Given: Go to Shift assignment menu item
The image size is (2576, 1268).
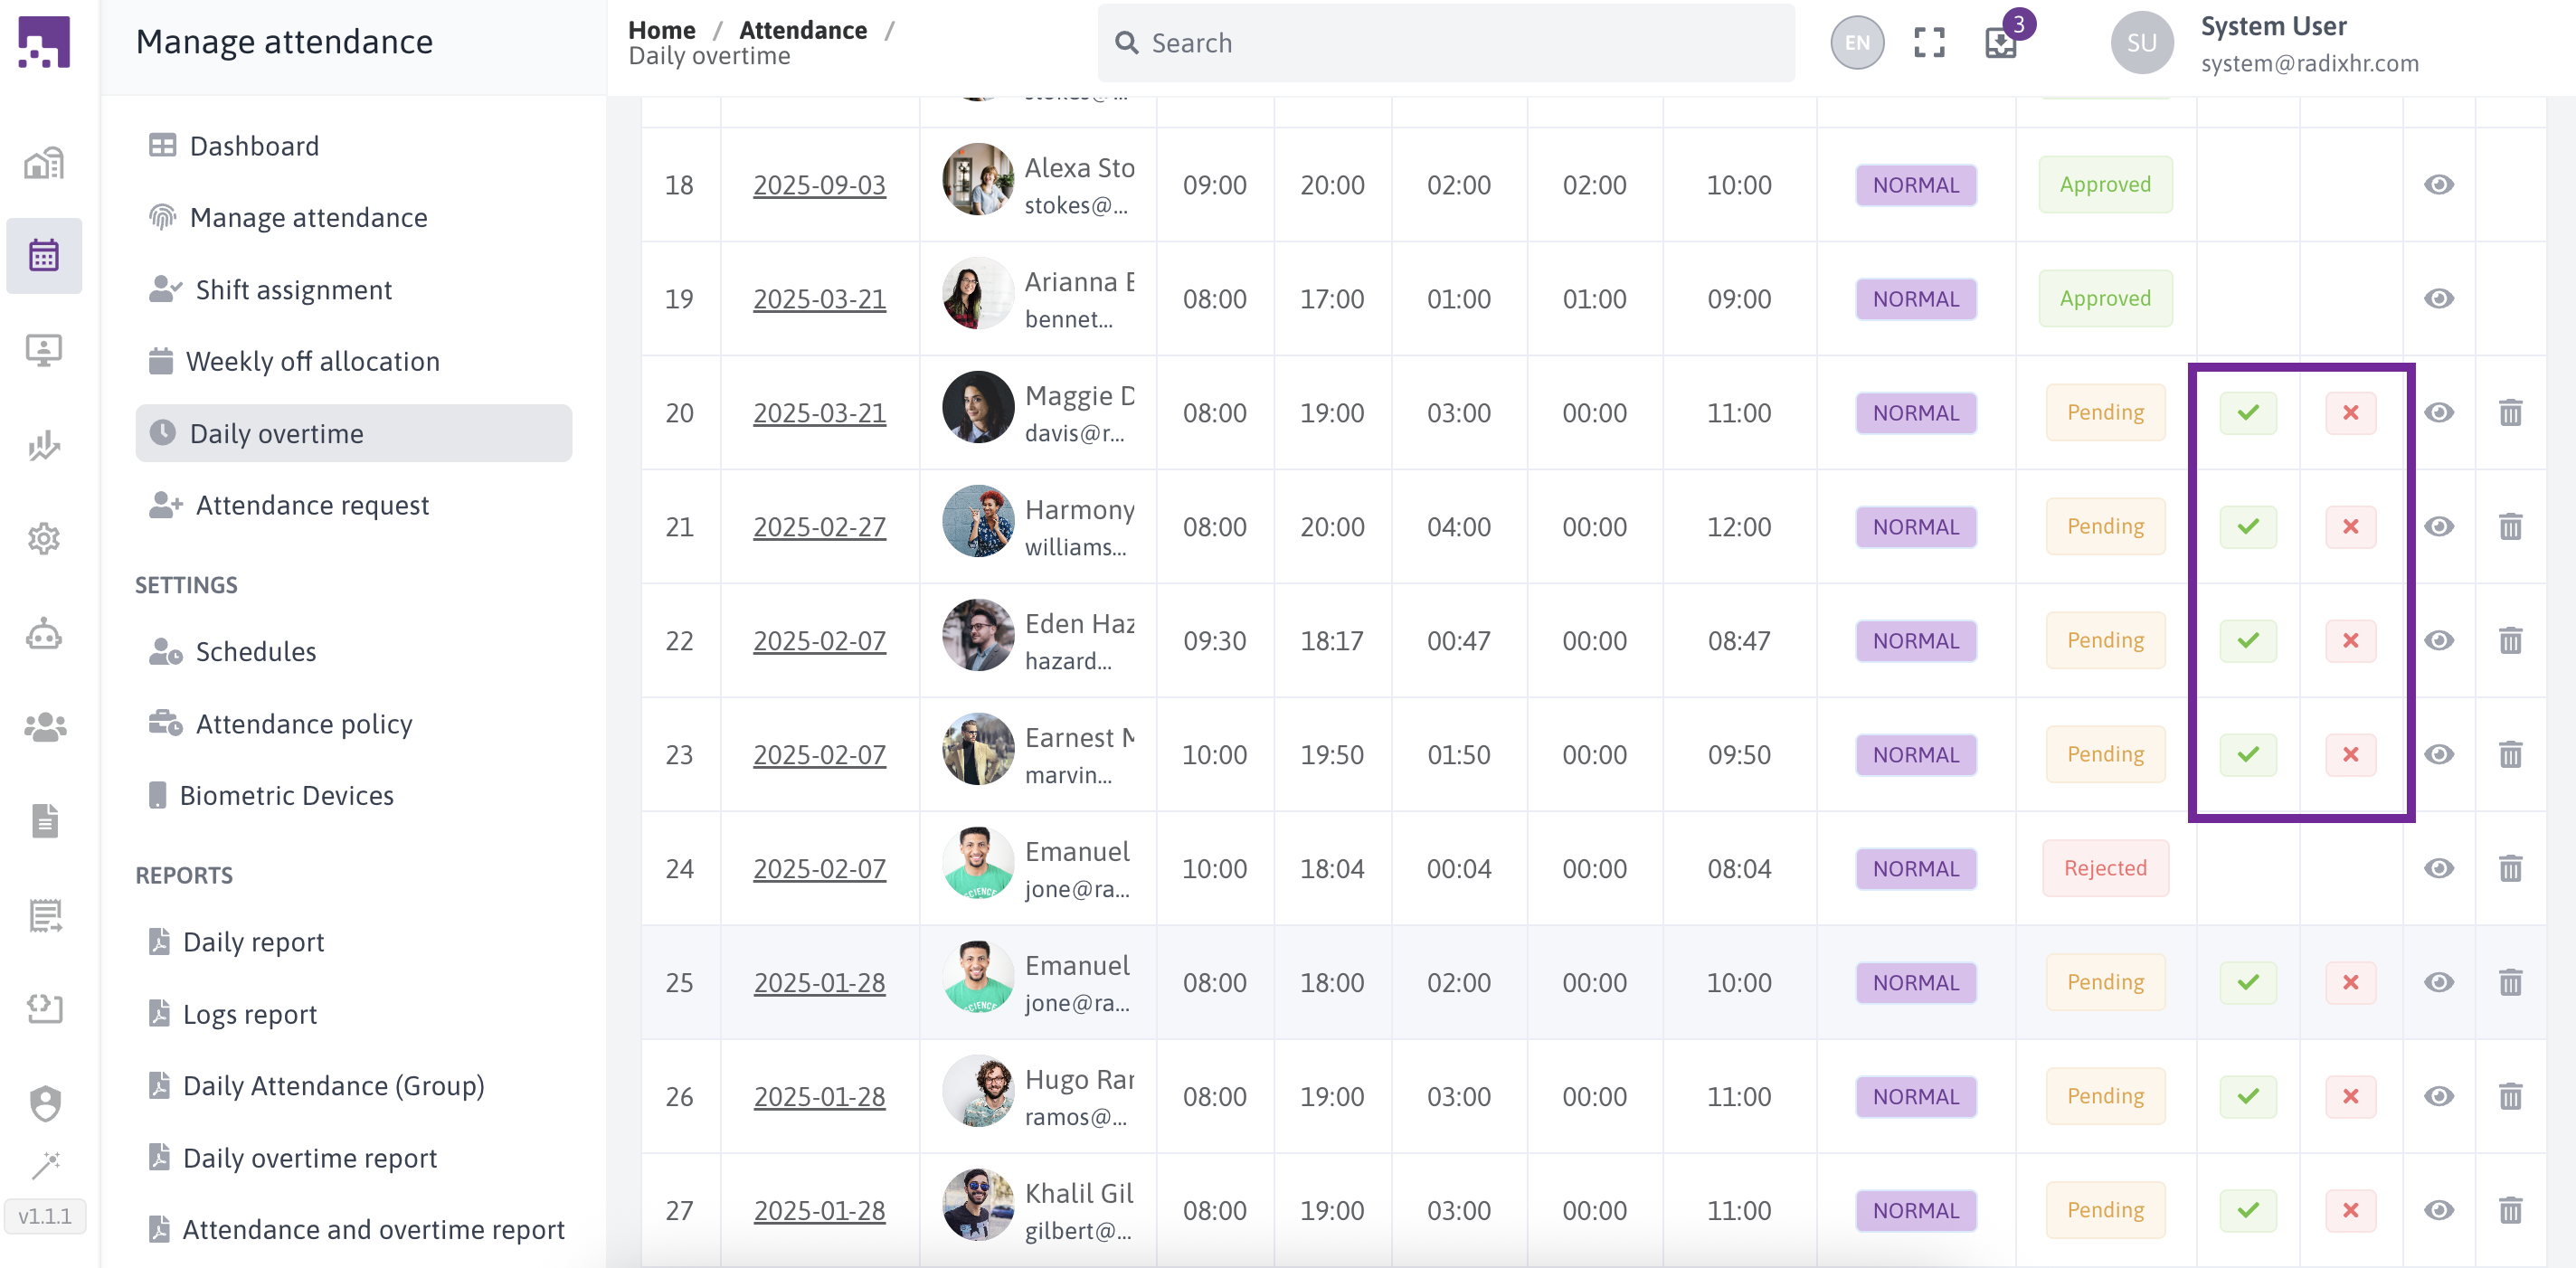Looking at the screenshot, I should pyautogui.click(x=293, y=290).
